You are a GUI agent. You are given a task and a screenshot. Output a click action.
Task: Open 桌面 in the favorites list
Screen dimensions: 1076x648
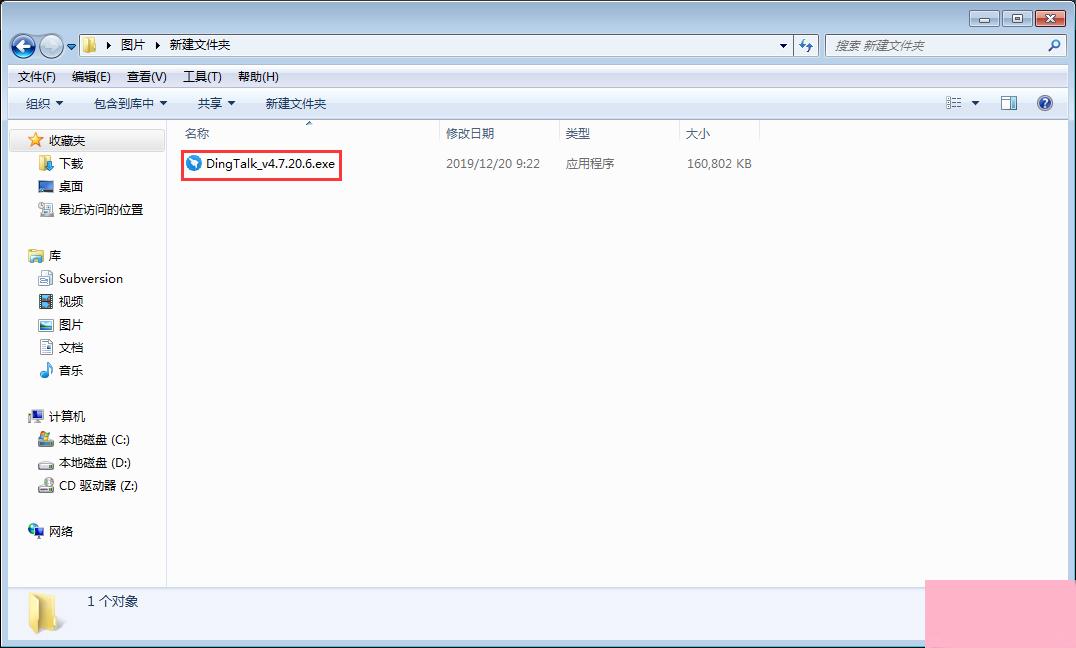(x=71, y=186)
